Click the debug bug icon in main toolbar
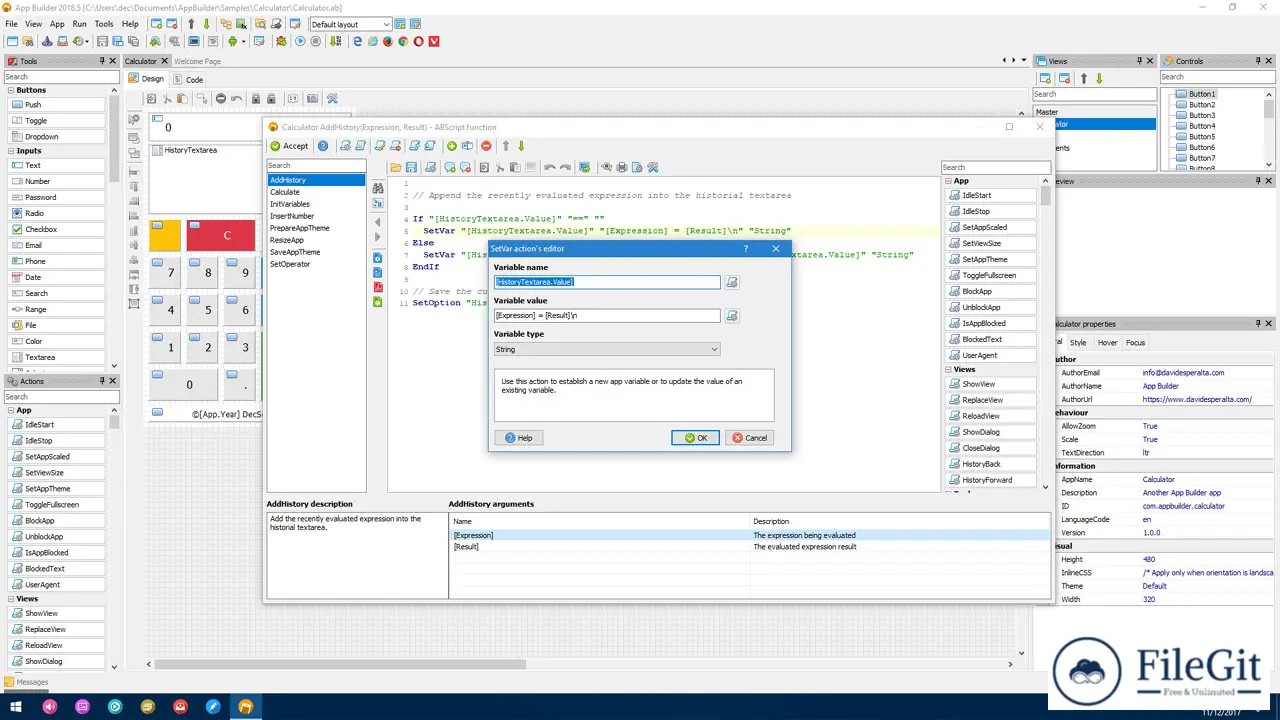Image resolution: width=1280 pixels, height=720 pixels. pos(281,42)
